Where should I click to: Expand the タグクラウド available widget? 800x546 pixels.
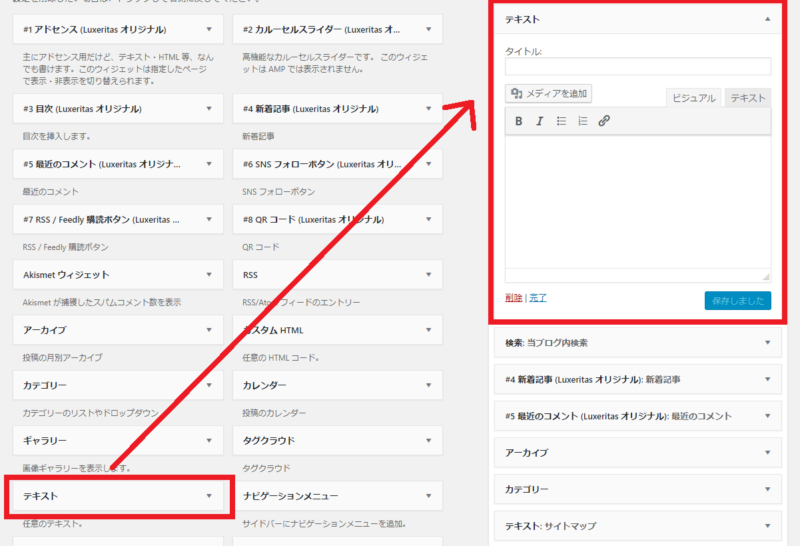428,440
